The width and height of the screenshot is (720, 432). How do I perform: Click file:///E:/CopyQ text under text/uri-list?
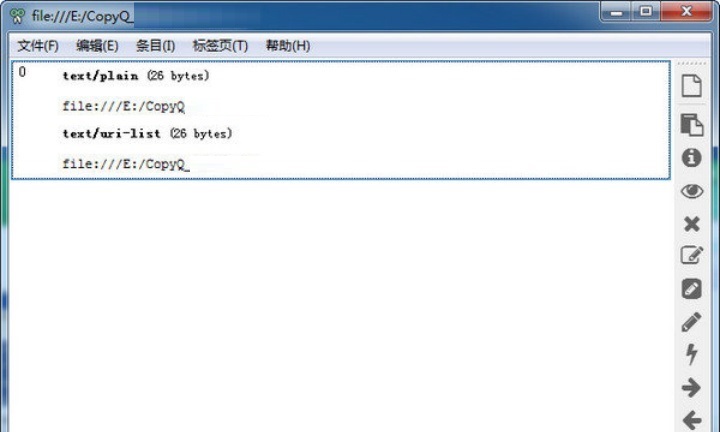[x=125, y=164]
